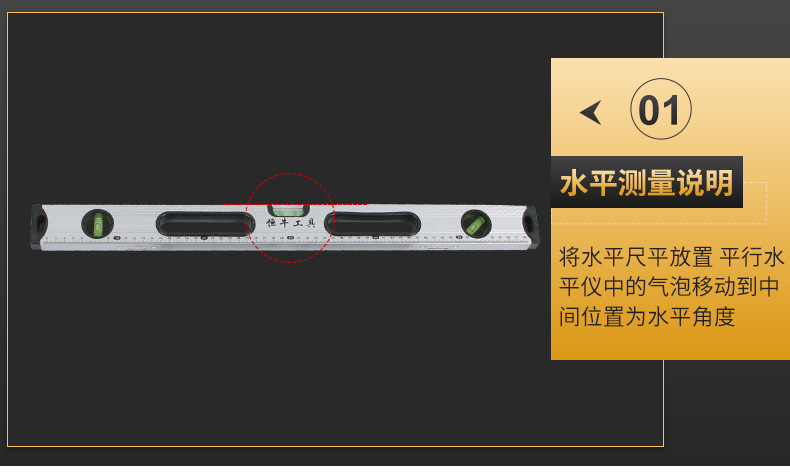This screenshot has width=790, height=474.
Task: Click the ruler scale under the logo
Action: point(290,238)
